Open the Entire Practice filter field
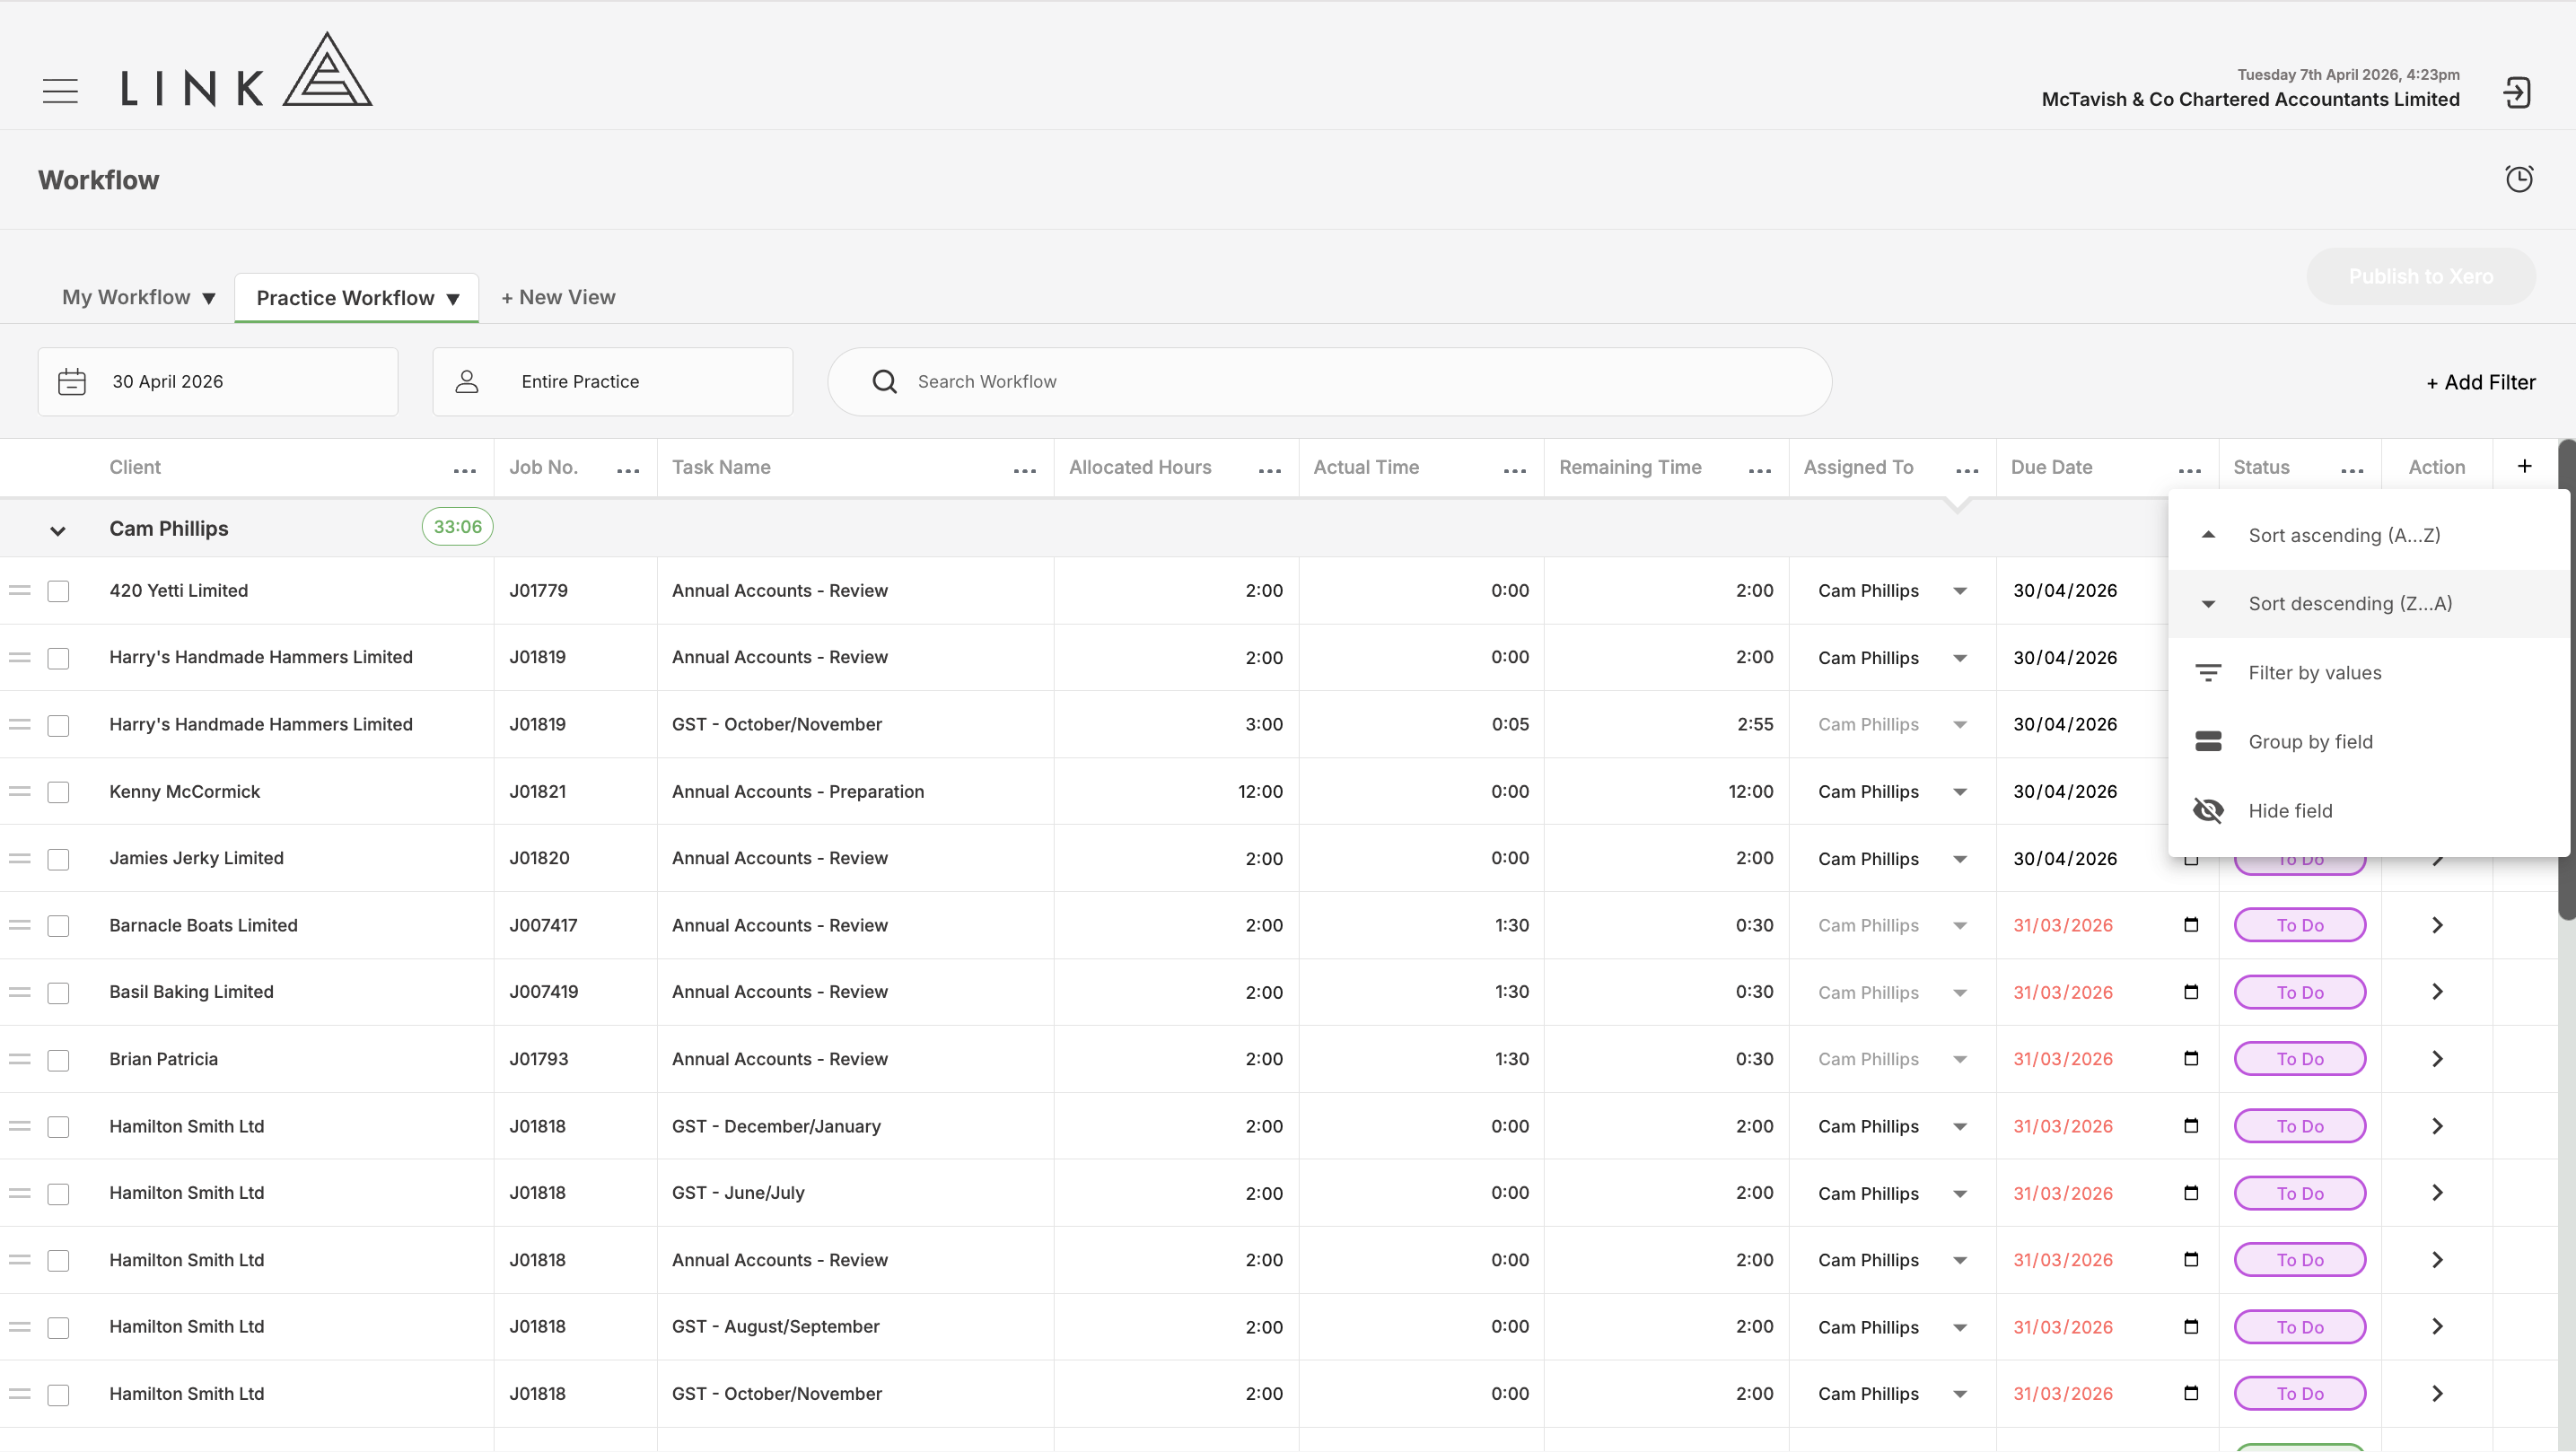Image resolution: width=2576 pixels, height=1452 pixels. (613, 382)
